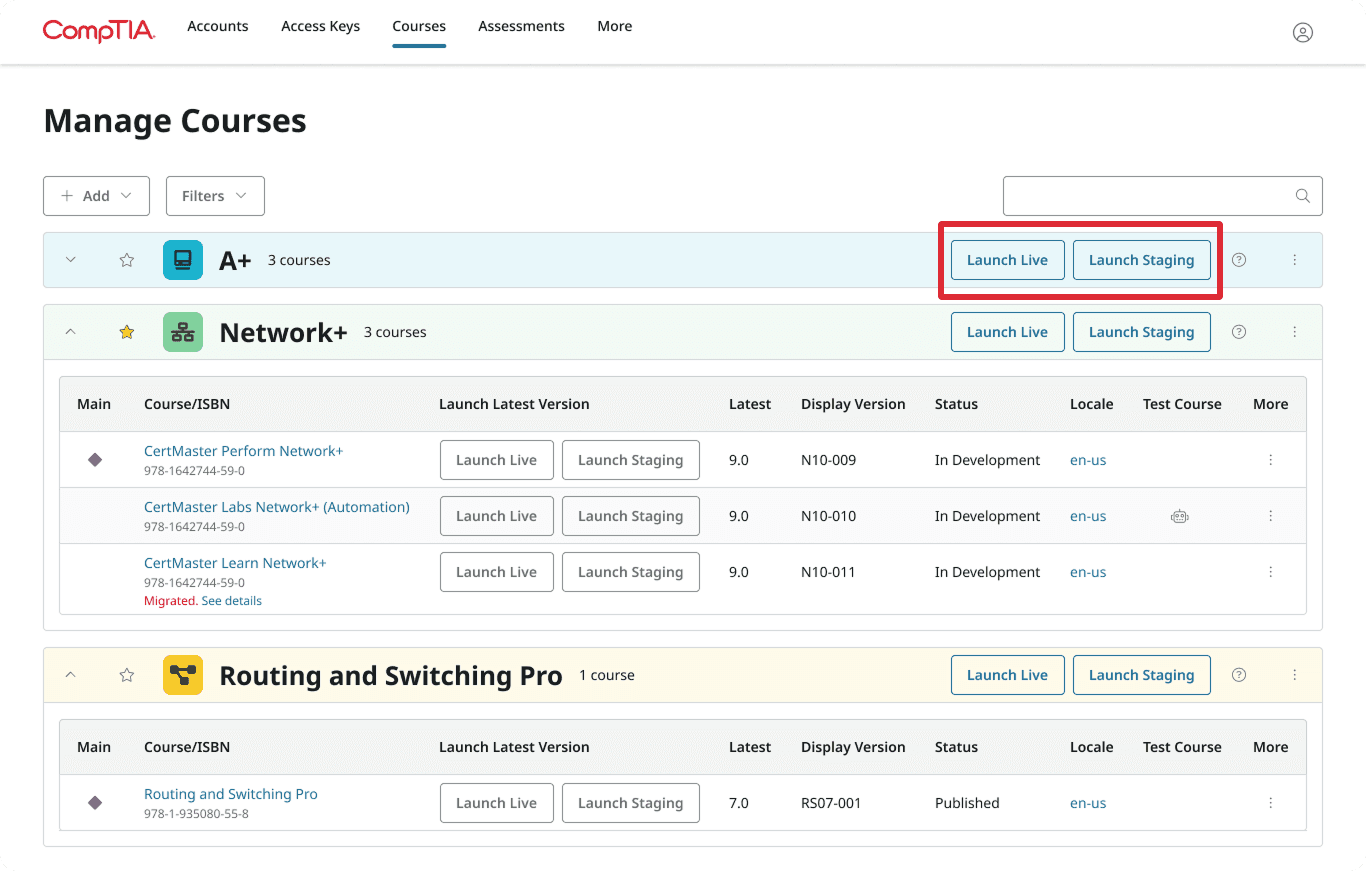
Task: Open the Access Keys menu
Action: coord(321,26)
